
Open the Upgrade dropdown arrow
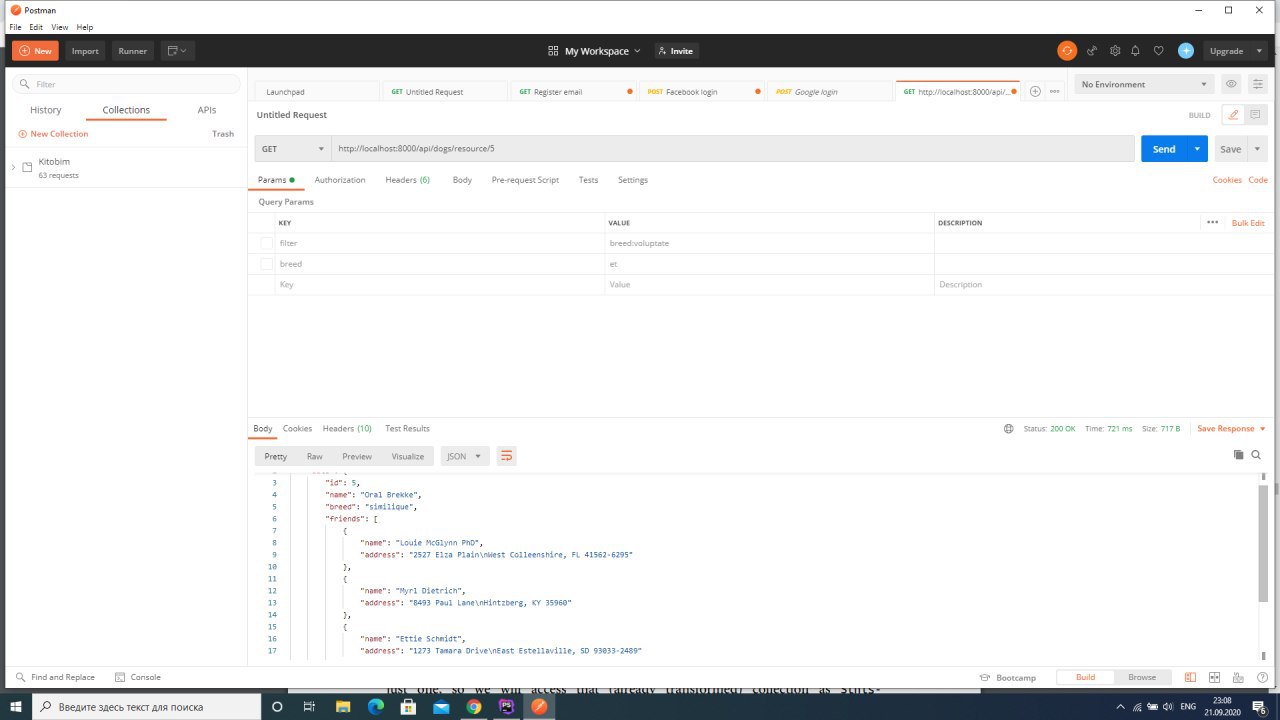point(1258,51)
